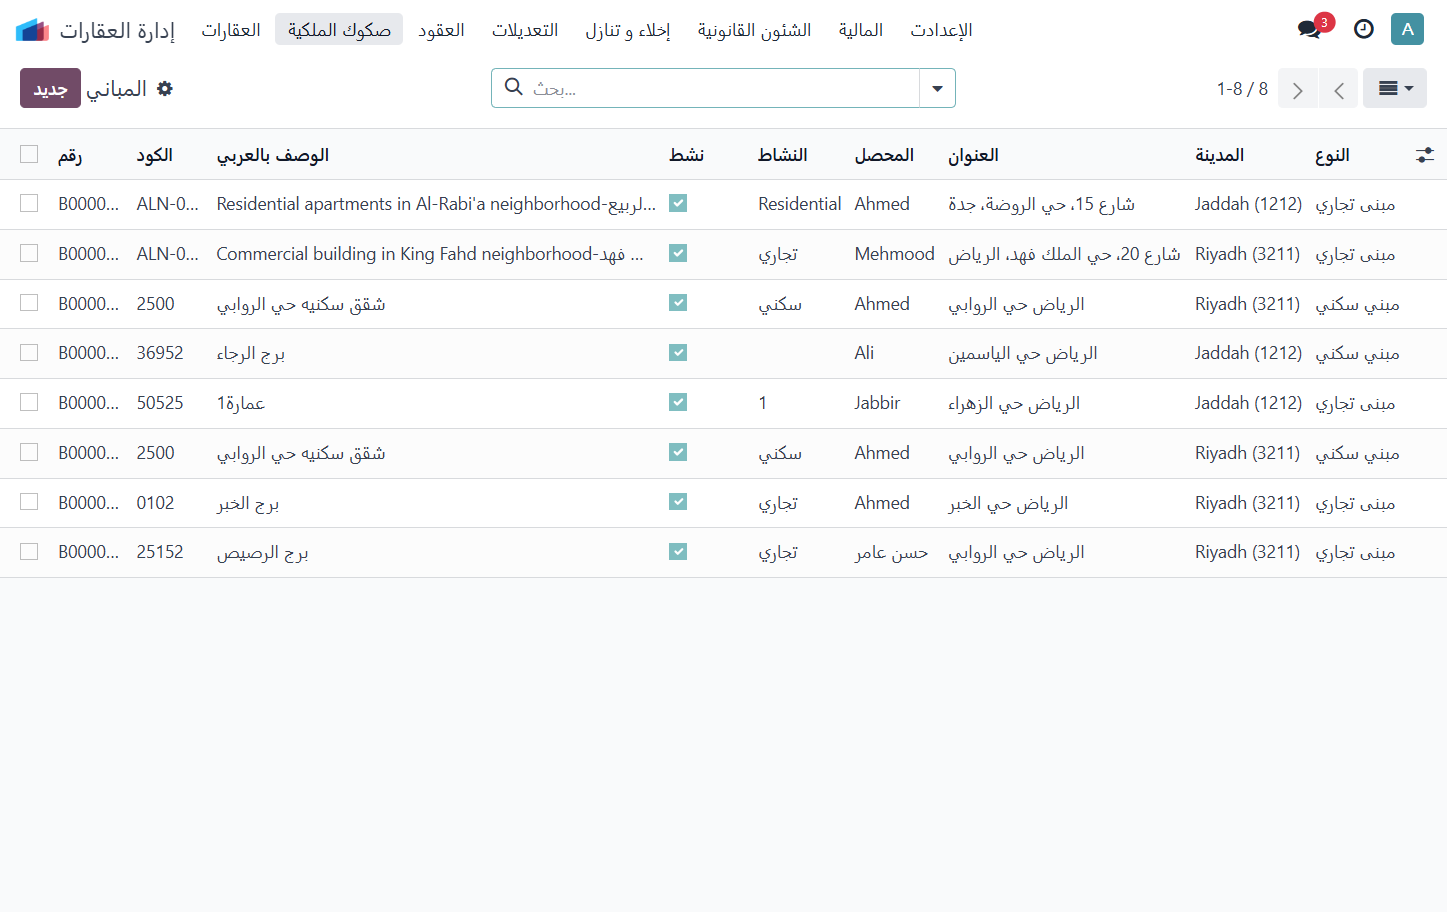Click the code 36952 cell
This screenshot has height=912, width=1447.
[160, 353]
